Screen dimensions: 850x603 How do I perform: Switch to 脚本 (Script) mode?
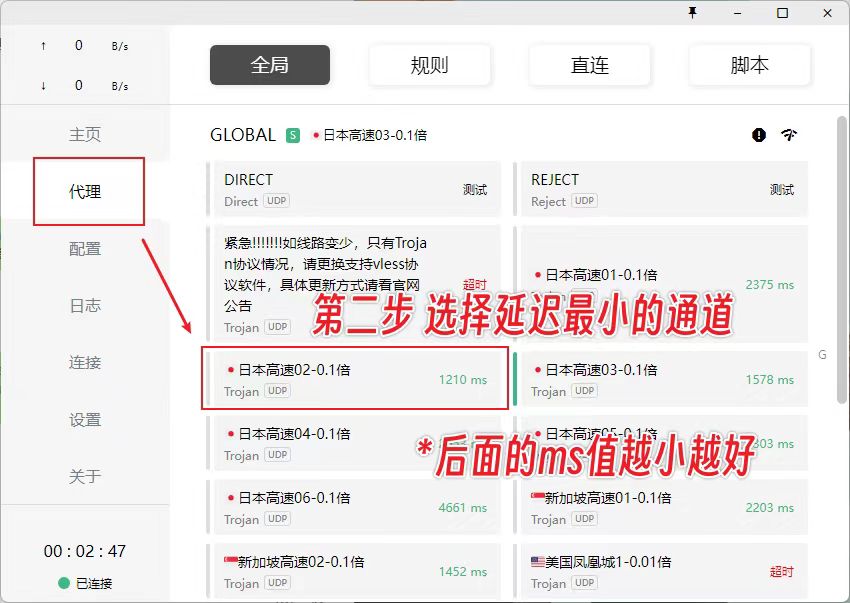pyautogui.click(x=749, y=65)
